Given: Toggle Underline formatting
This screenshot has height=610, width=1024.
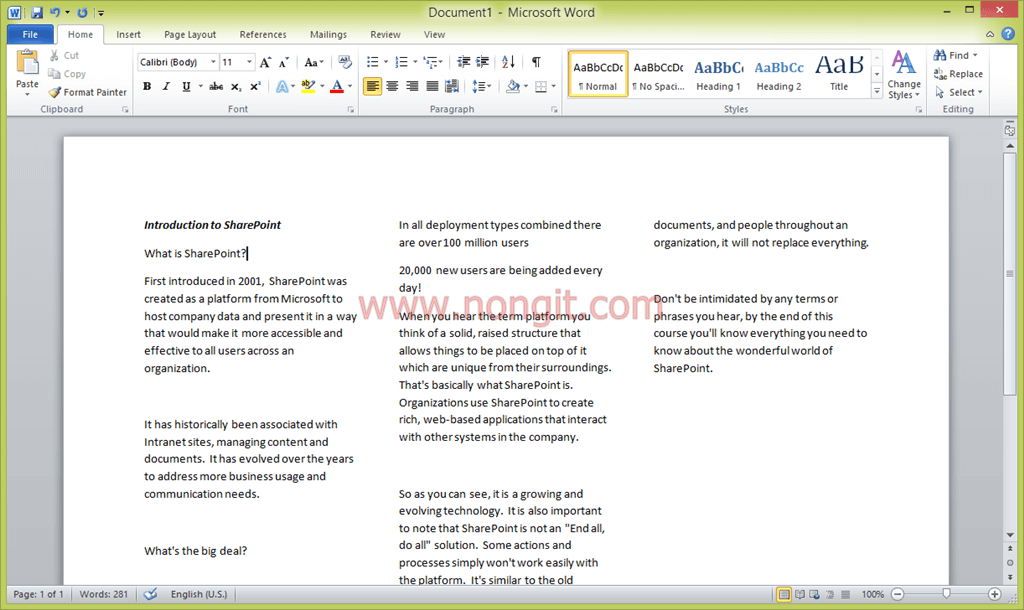Looking at the screenshot, I should 185,87.
